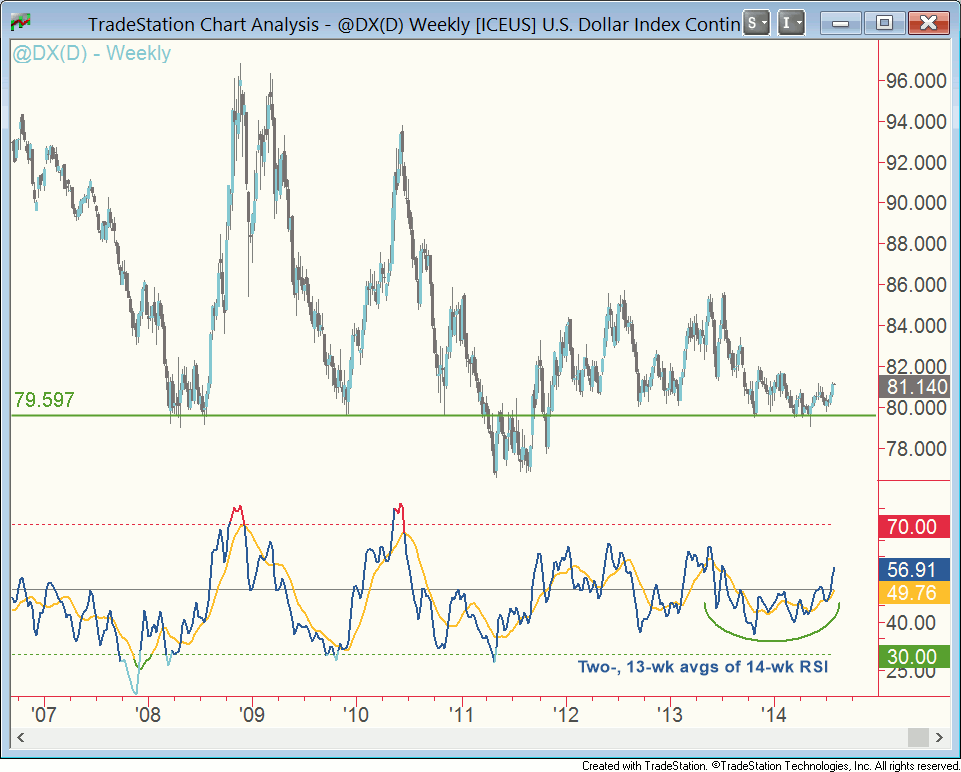Maximize the Chart Analysis window
Image resolution: width=961 pixels, height=772 pixels.
(884, 22)
